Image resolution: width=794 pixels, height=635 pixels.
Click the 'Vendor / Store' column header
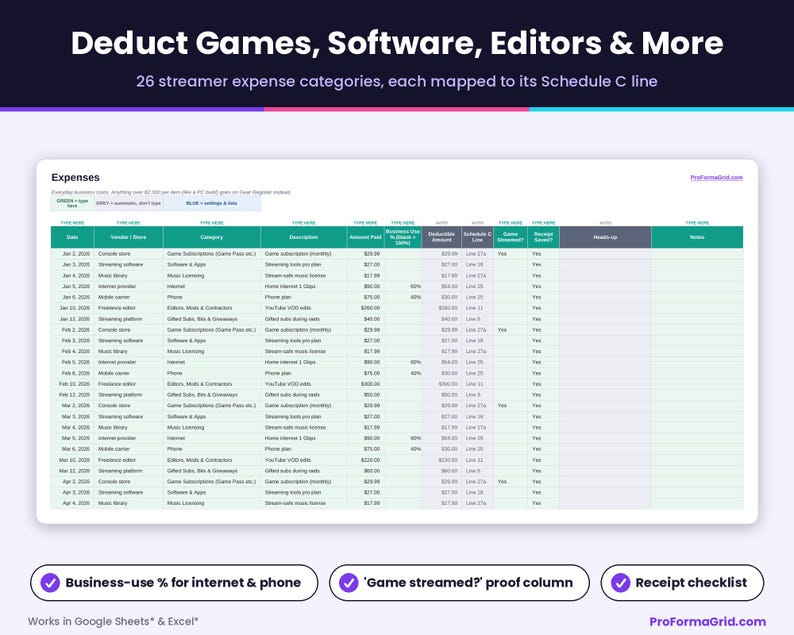129,237
